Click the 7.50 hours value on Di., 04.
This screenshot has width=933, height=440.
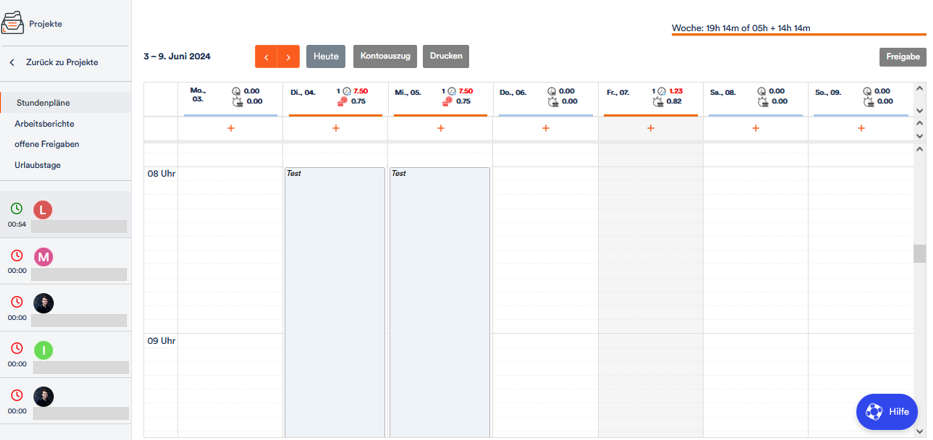(x=361, y=91)
